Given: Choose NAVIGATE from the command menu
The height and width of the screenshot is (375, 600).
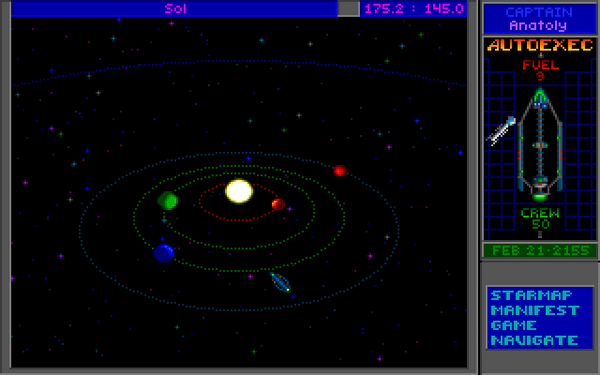Looking at the screenshot, I should 535,340.
